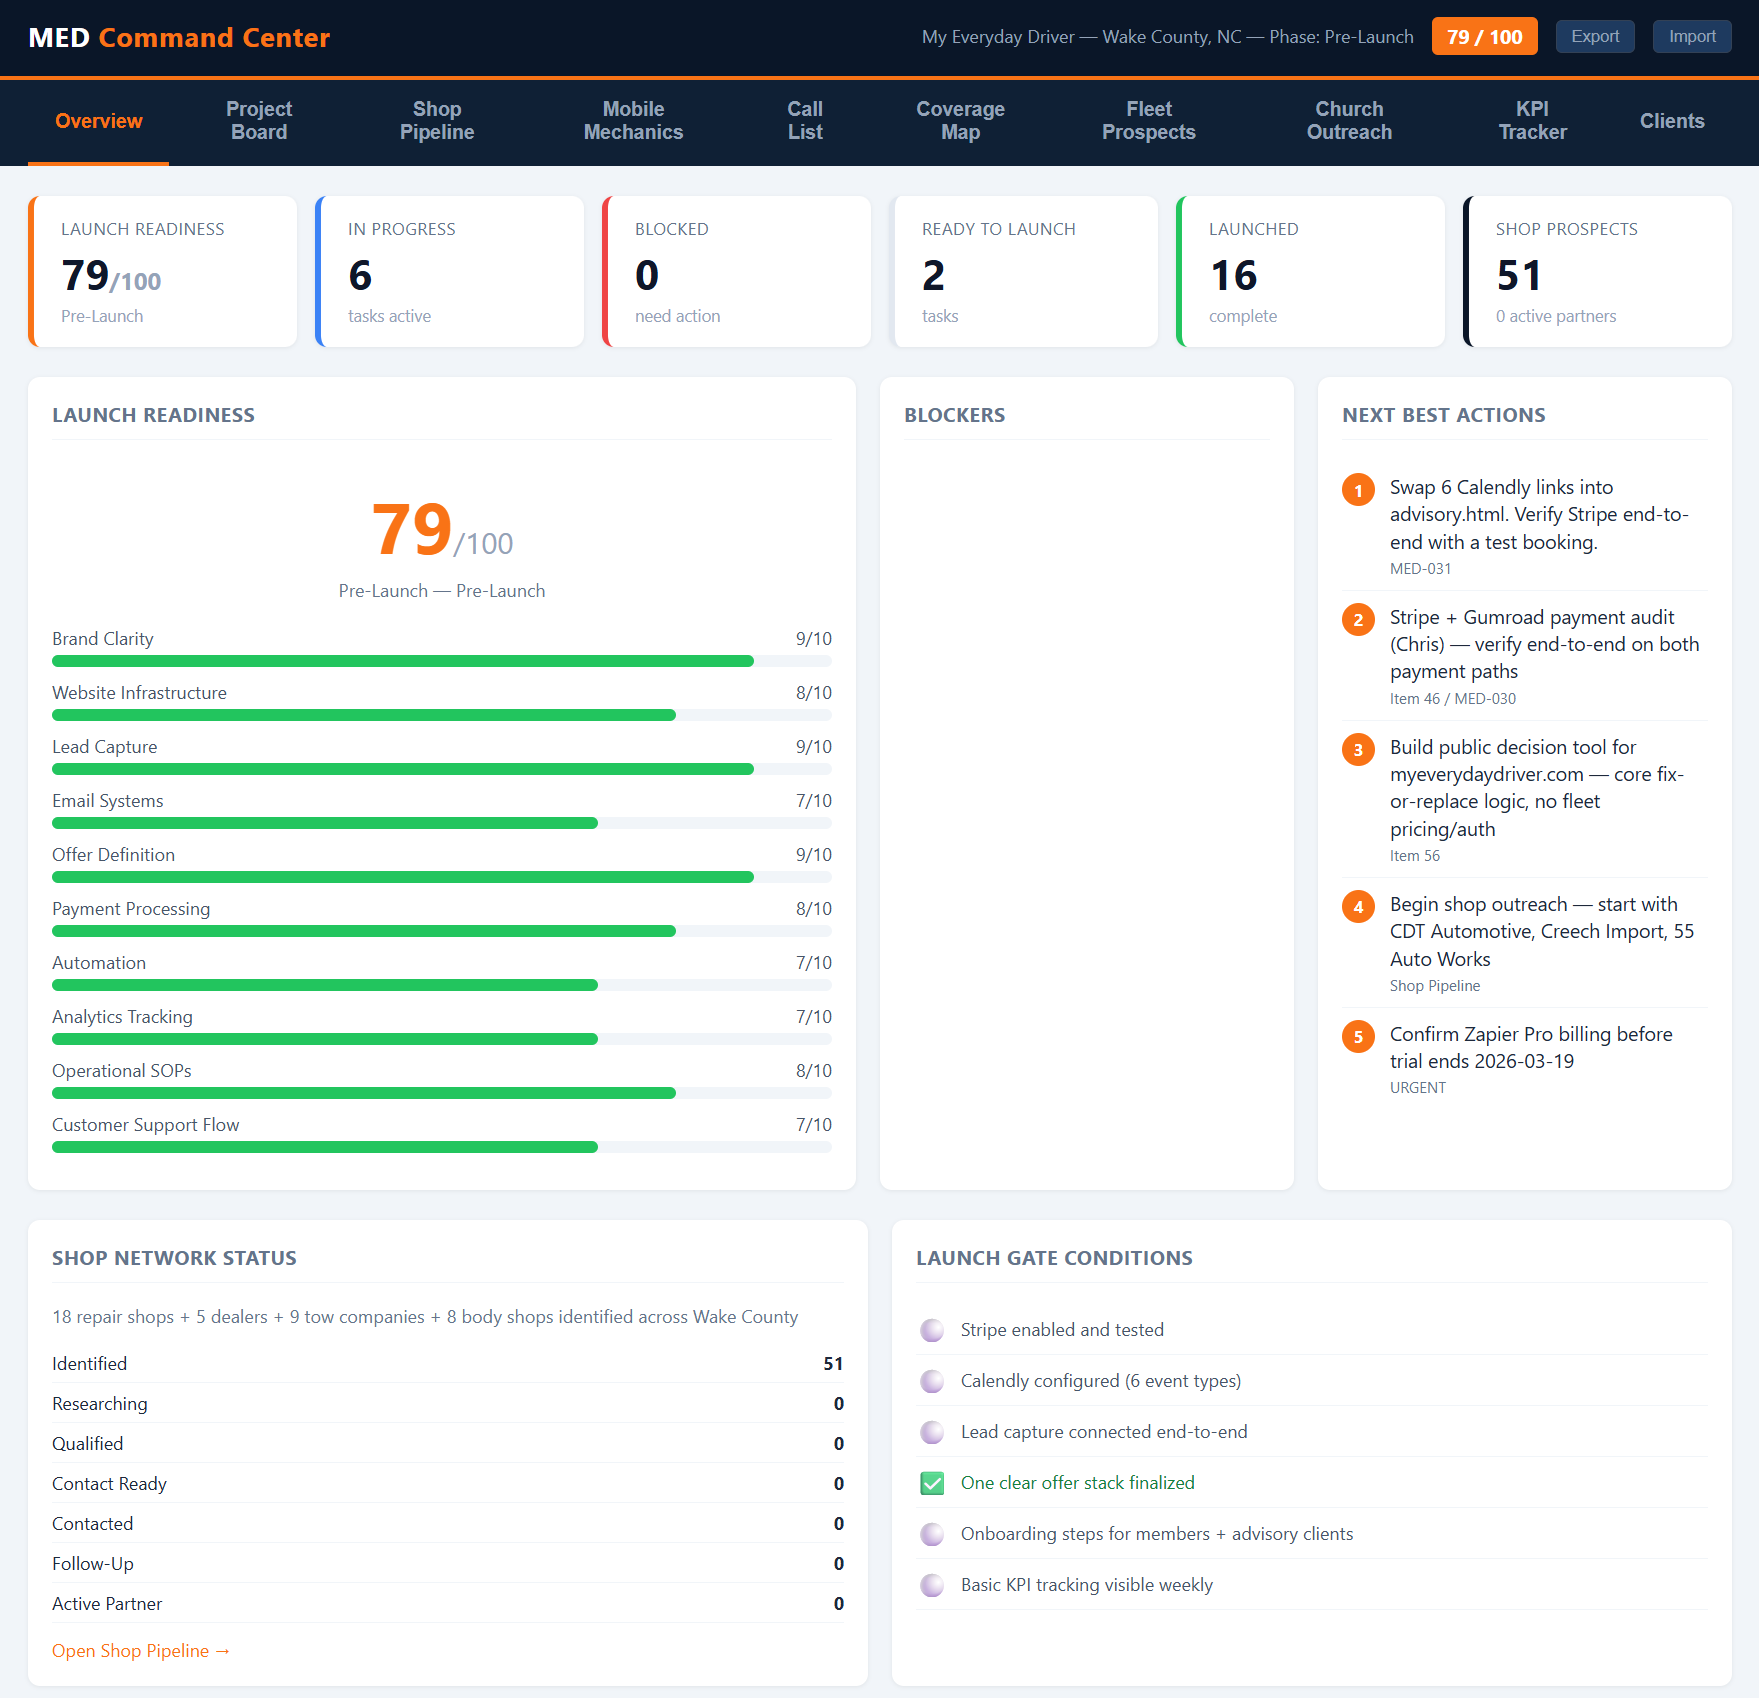Screen dimensions: 1759x1698
Task: Click the Automation progress bar
Action: [442, 985]
